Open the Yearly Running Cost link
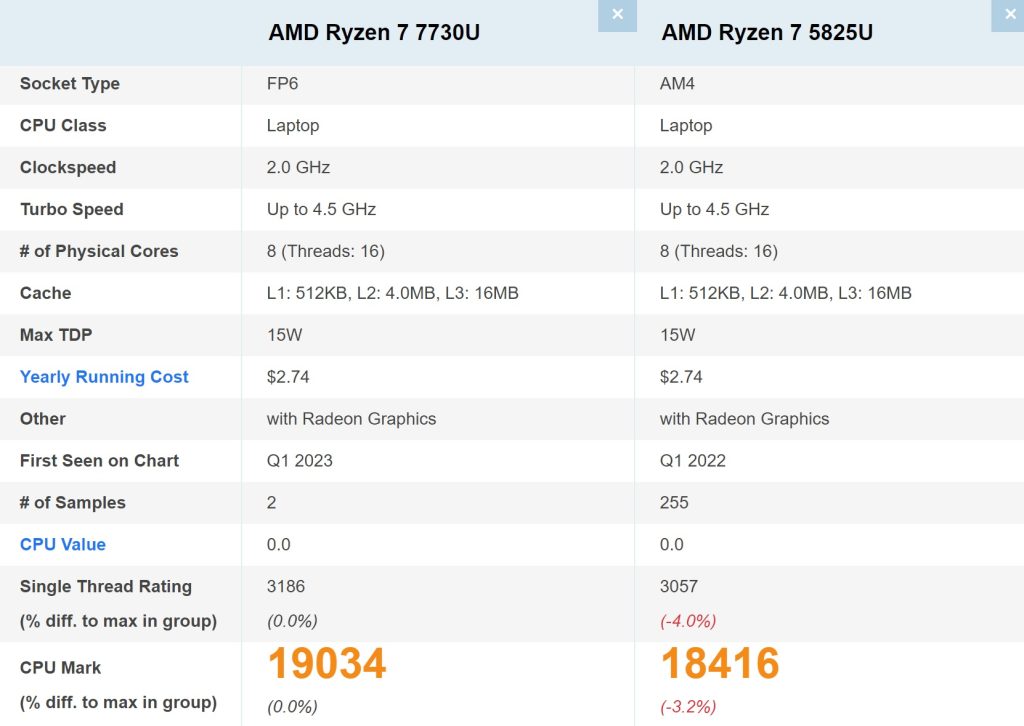Viewport: 1024px width, 726px height. coord(104,377)
